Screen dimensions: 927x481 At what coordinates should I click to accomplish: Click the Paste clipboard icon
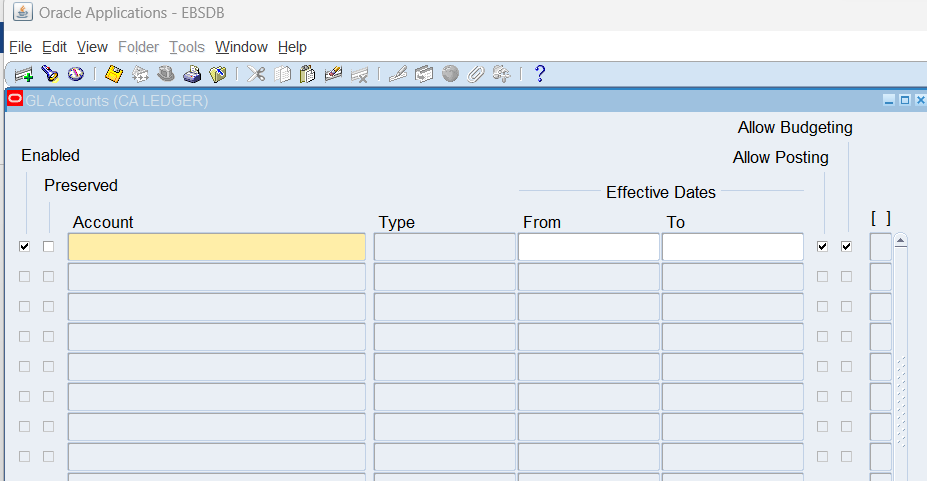click(x=307, y=74)
